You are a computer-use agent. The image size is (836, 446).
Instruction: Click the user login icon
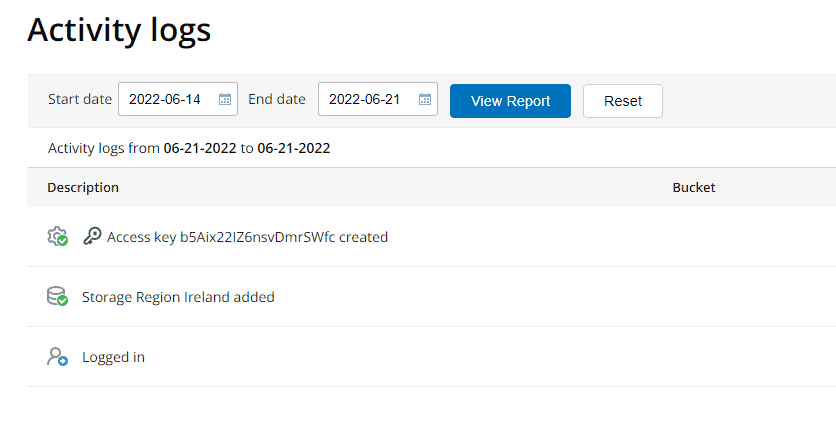[57, 356]
